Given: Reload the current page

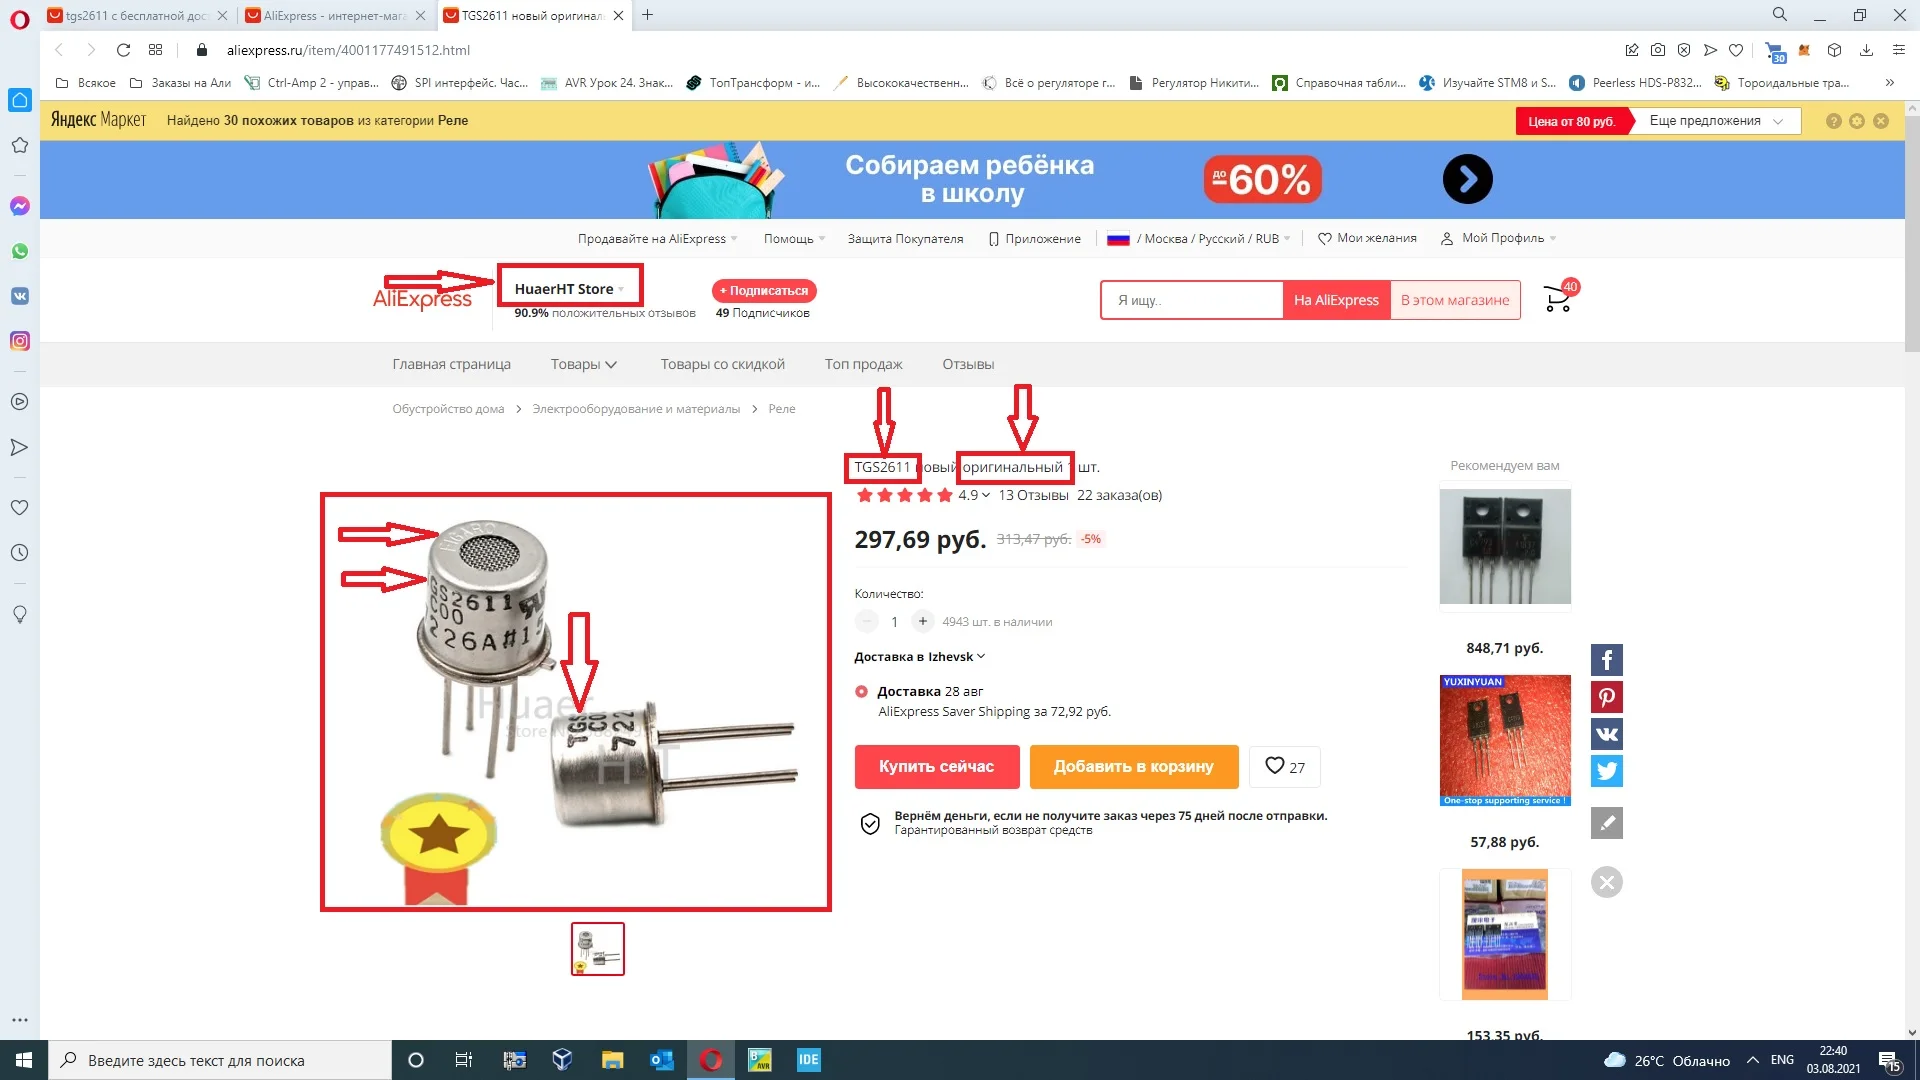Looking at the screenshot, I should [123, 50].
